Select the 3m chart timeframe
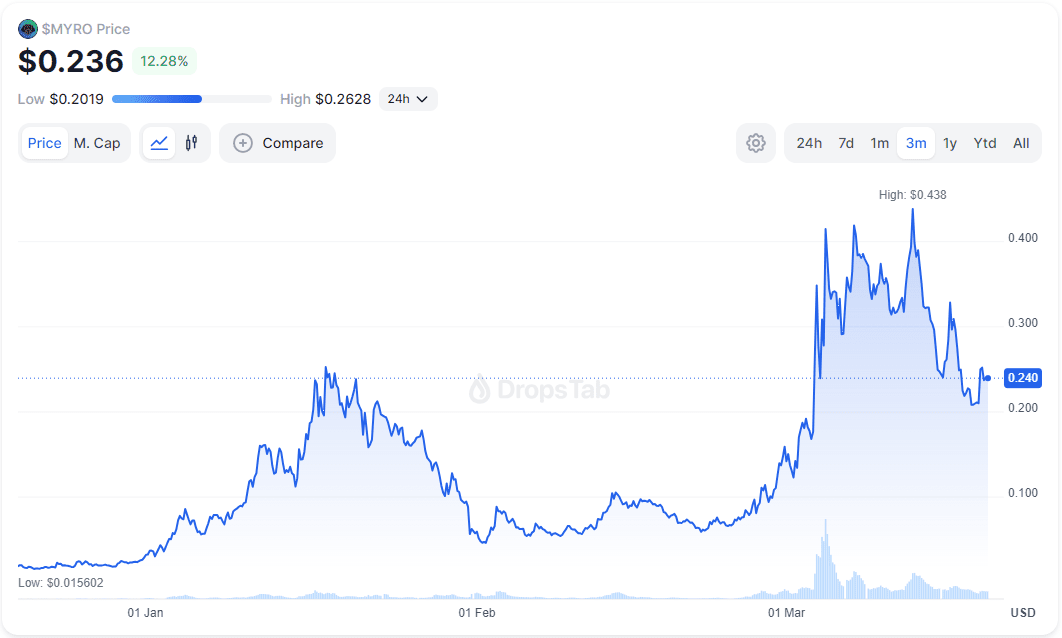Image resolution: width=1062 pixels, height=638 pixels. tap(916, 143)
